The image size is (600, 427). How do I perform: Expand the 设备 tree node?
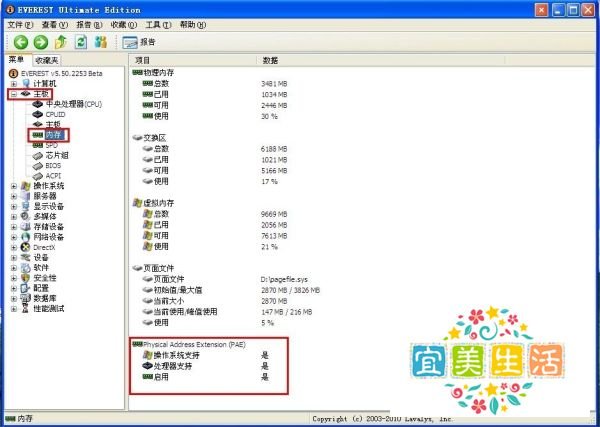(14, 258)
